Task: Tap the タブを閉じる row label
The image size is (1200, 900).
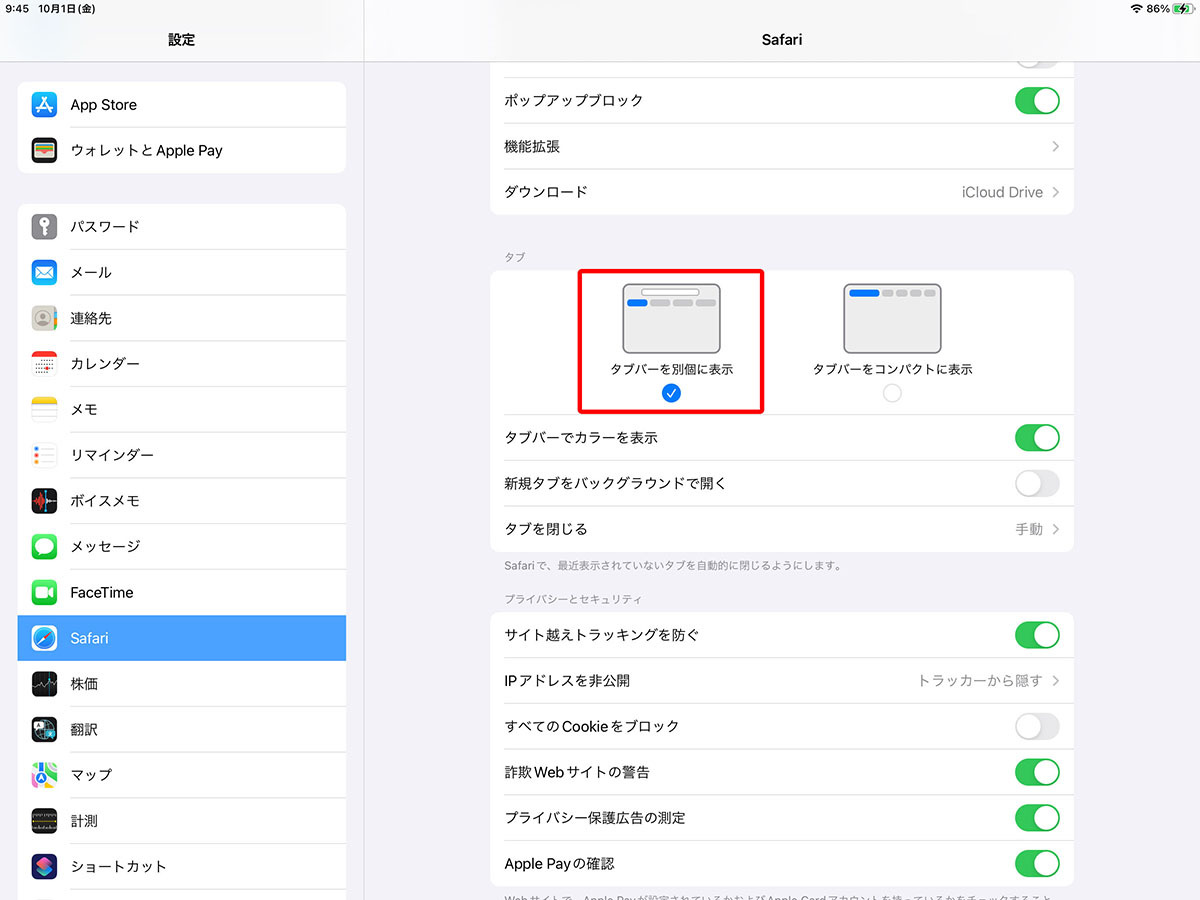Action: point(546,529)
